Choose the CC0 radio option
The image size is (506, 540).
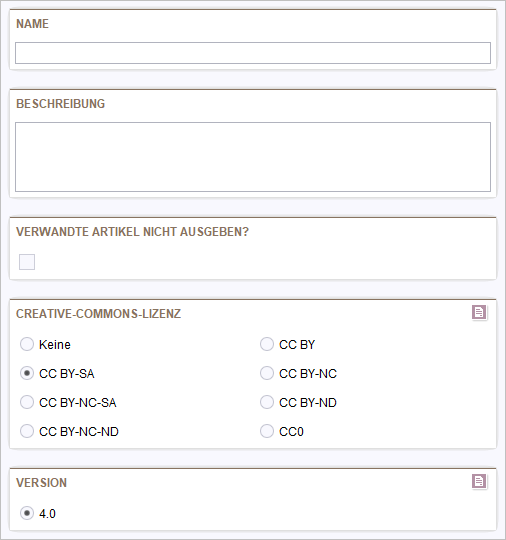coord(267,431)
